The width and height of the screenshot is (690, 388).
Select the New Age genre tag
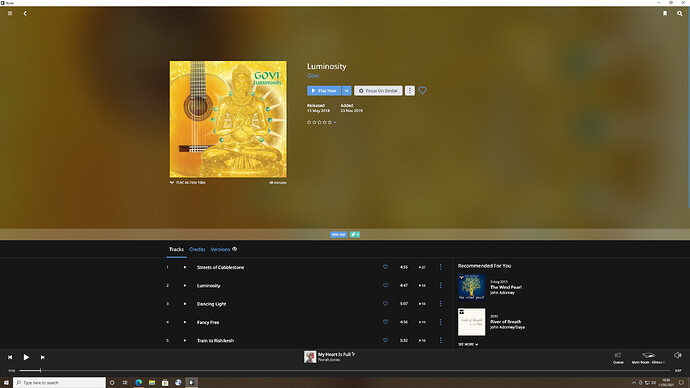(338, 234)
